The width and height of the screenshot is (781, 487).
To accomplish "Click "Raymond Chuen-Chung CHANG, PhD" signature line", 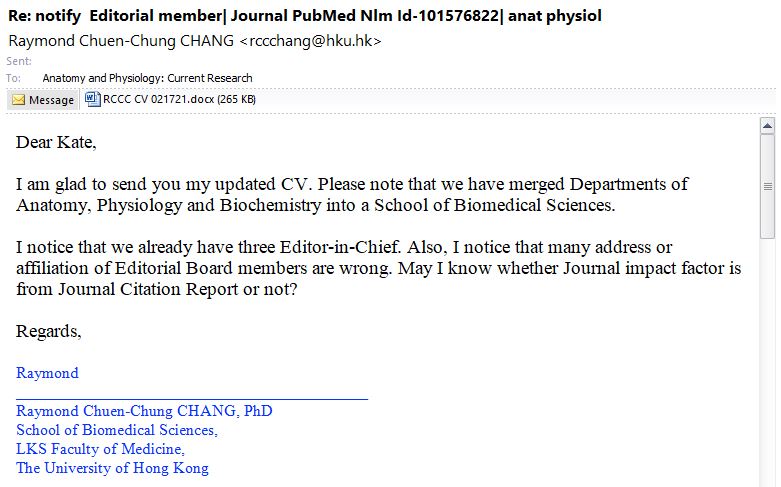I will click(x=144, y=411).
